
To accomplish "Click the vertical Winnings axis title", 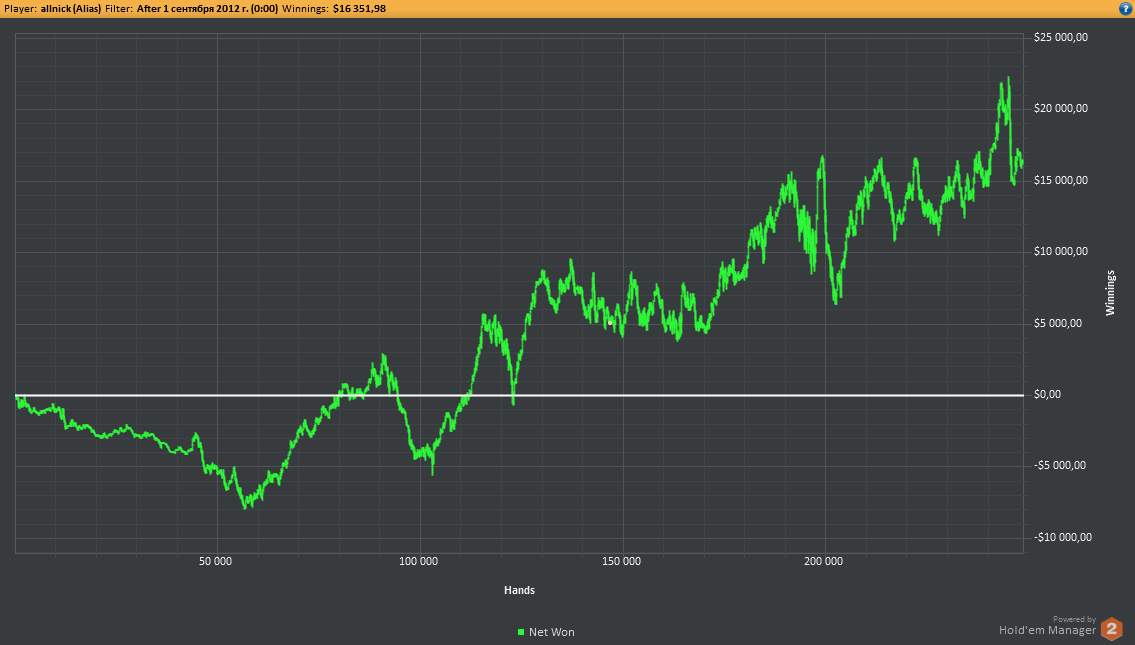I will tap(1110, 293).
